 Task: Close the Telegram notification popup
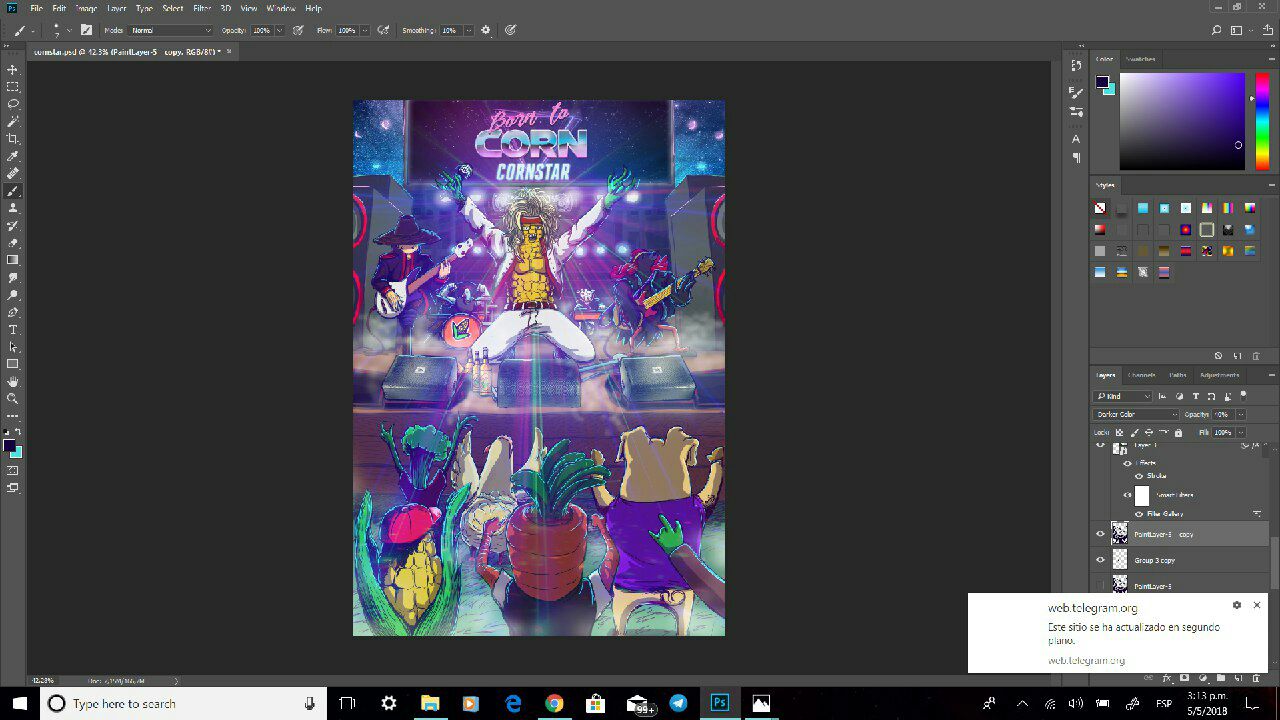click(1257, 605)
